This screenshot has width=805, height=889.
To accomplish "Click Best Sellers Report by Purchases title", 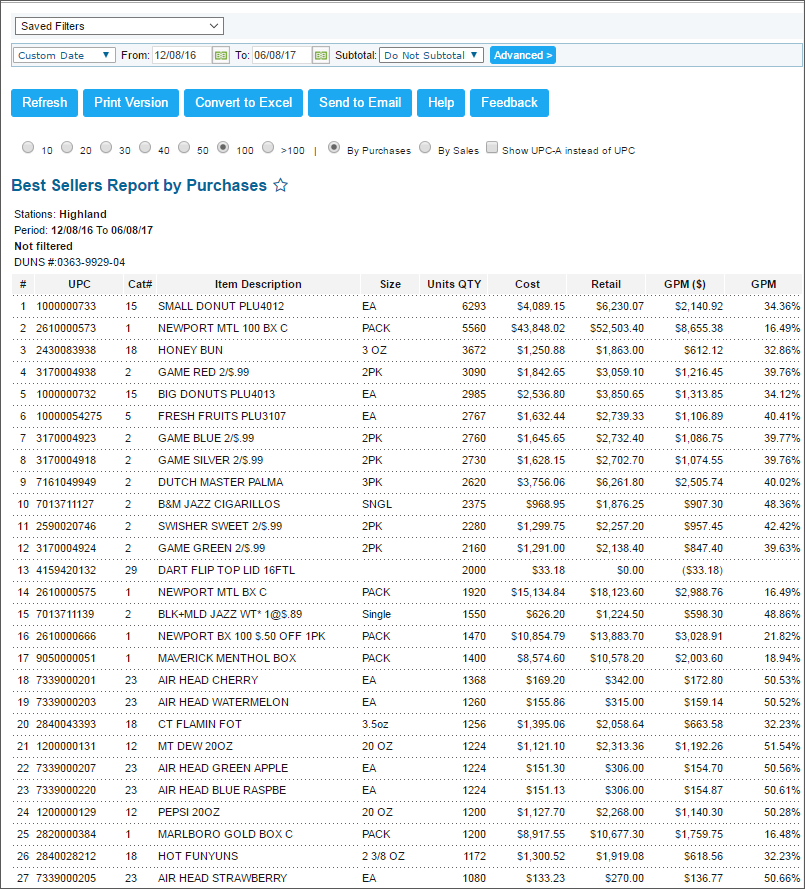I will [139, 185].
